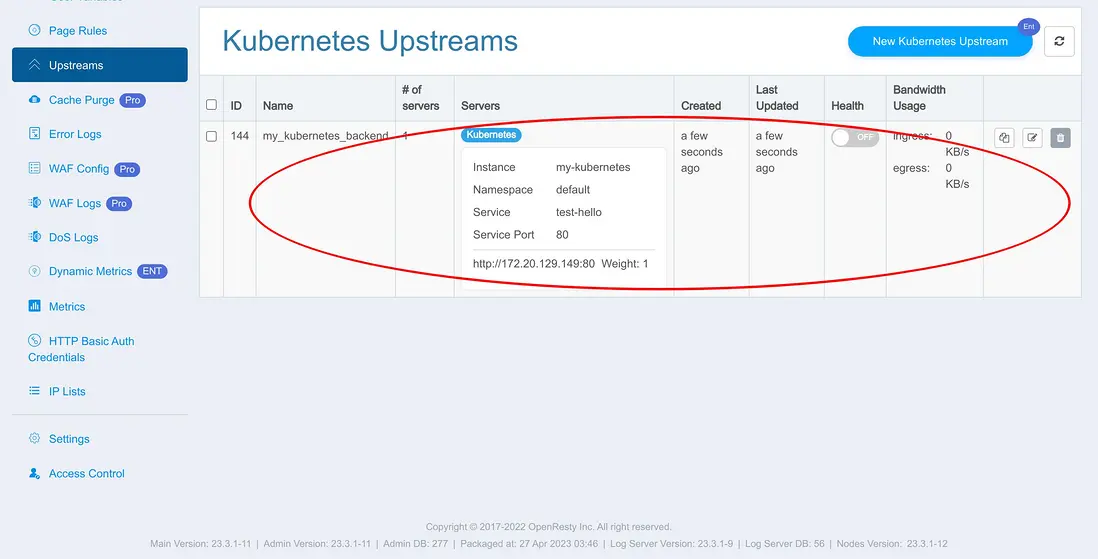Click the Kubernetes Upstreams page title
Viewport: 1098px width, 559px height.
tap(370, 41)
